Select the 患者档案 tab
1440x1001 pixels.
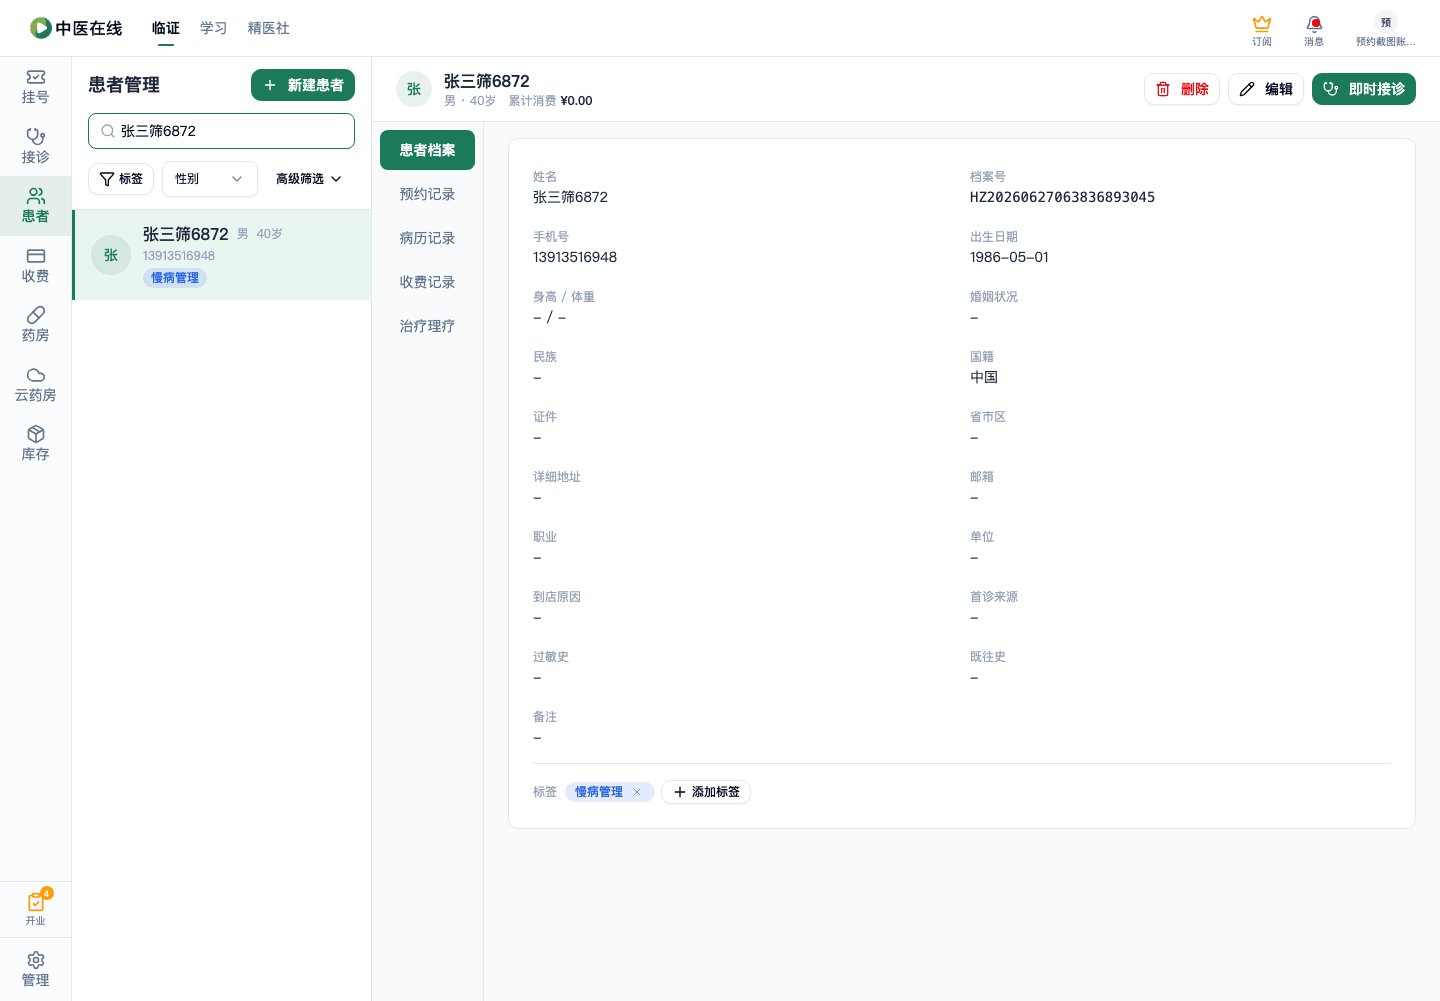(x=427, y=150)
